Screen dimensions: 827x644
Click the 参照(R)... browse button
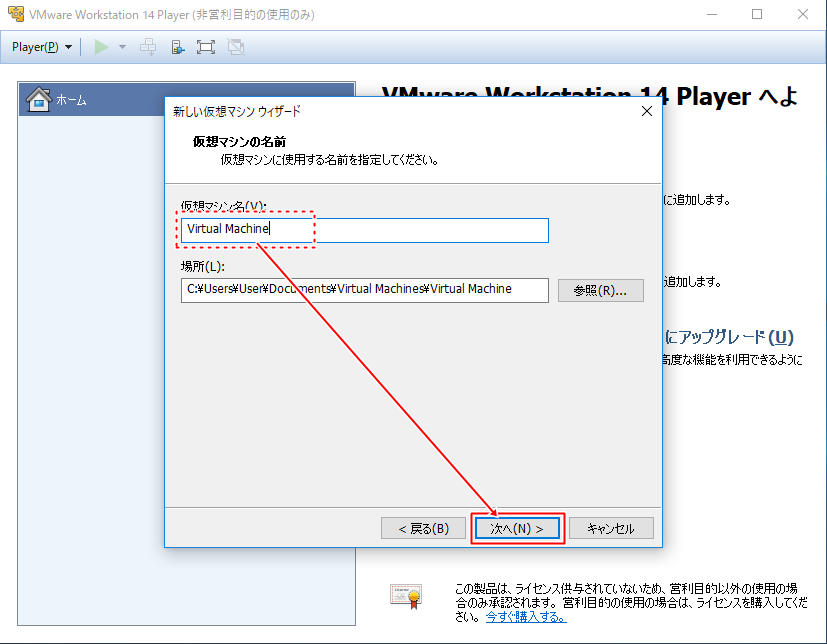click(600, 291)
